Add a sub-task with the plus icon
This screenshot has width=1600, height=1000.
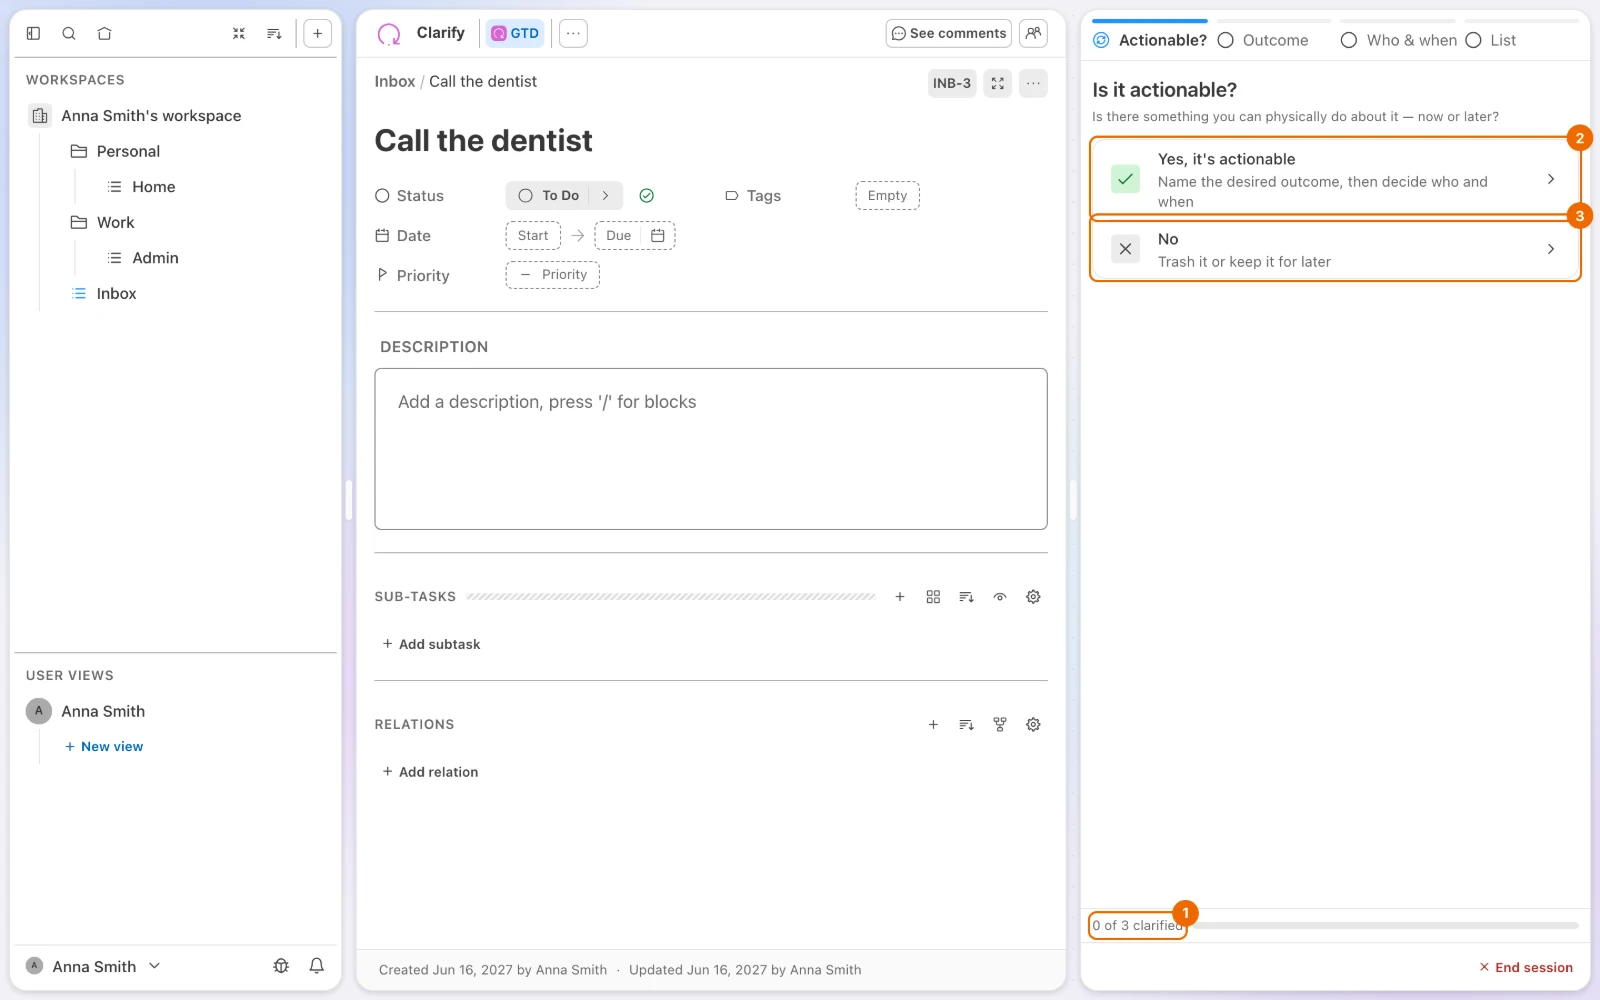click(900, 597)
